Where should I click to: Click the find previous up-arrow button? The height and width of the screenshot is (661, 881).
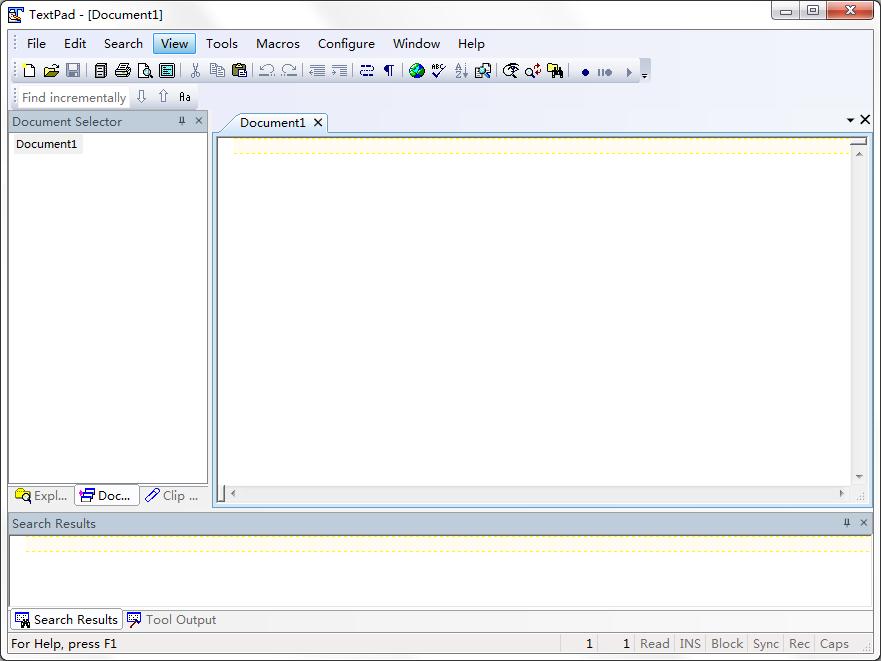(x=163, y=97)
